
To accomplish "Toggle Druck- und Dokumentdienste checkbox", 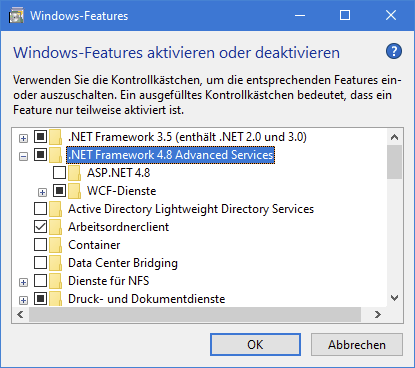I will click(x=40, y=299).
